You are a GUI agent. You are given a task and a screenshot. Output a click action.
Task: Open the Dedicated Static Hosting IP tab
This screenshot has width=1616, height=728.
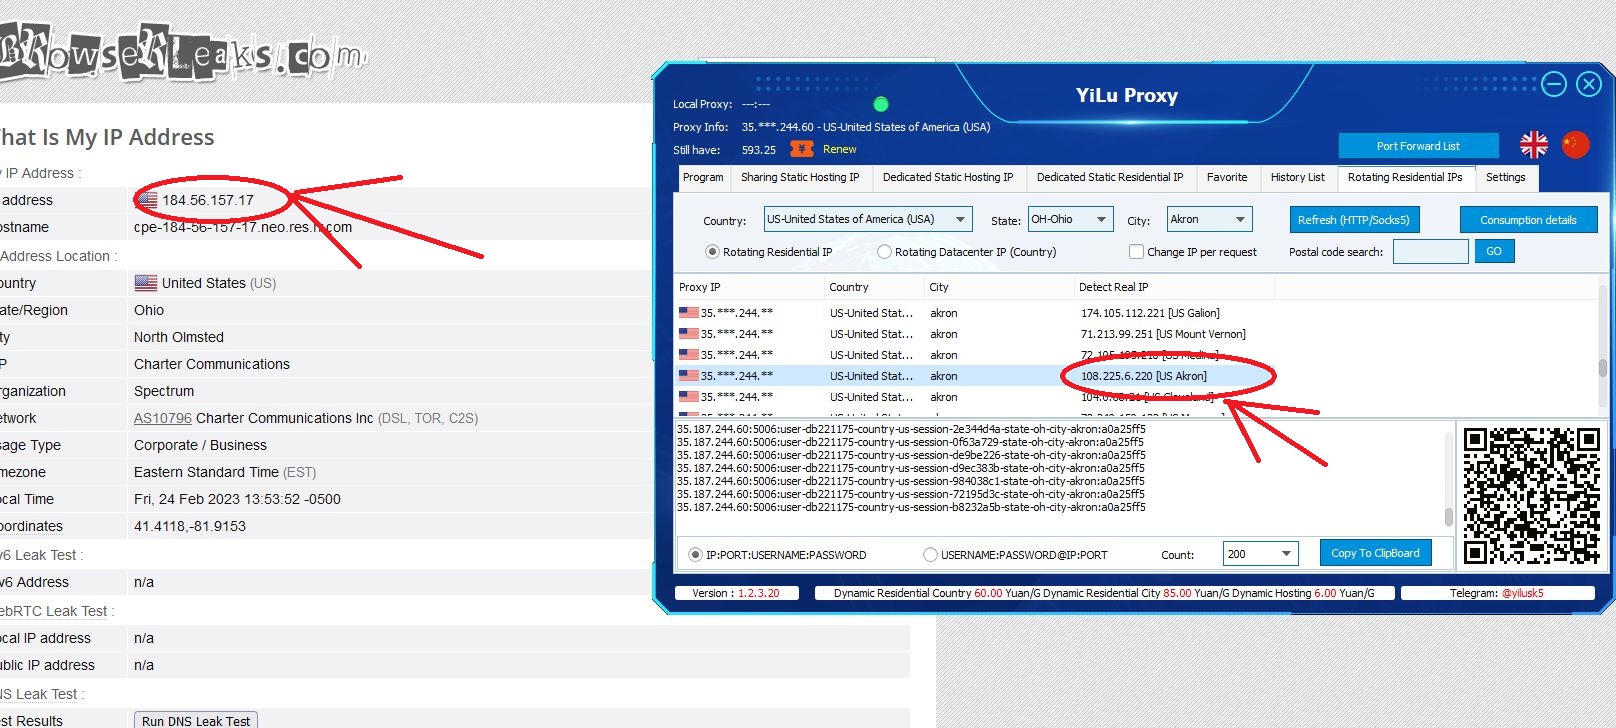tap(948, 178)
